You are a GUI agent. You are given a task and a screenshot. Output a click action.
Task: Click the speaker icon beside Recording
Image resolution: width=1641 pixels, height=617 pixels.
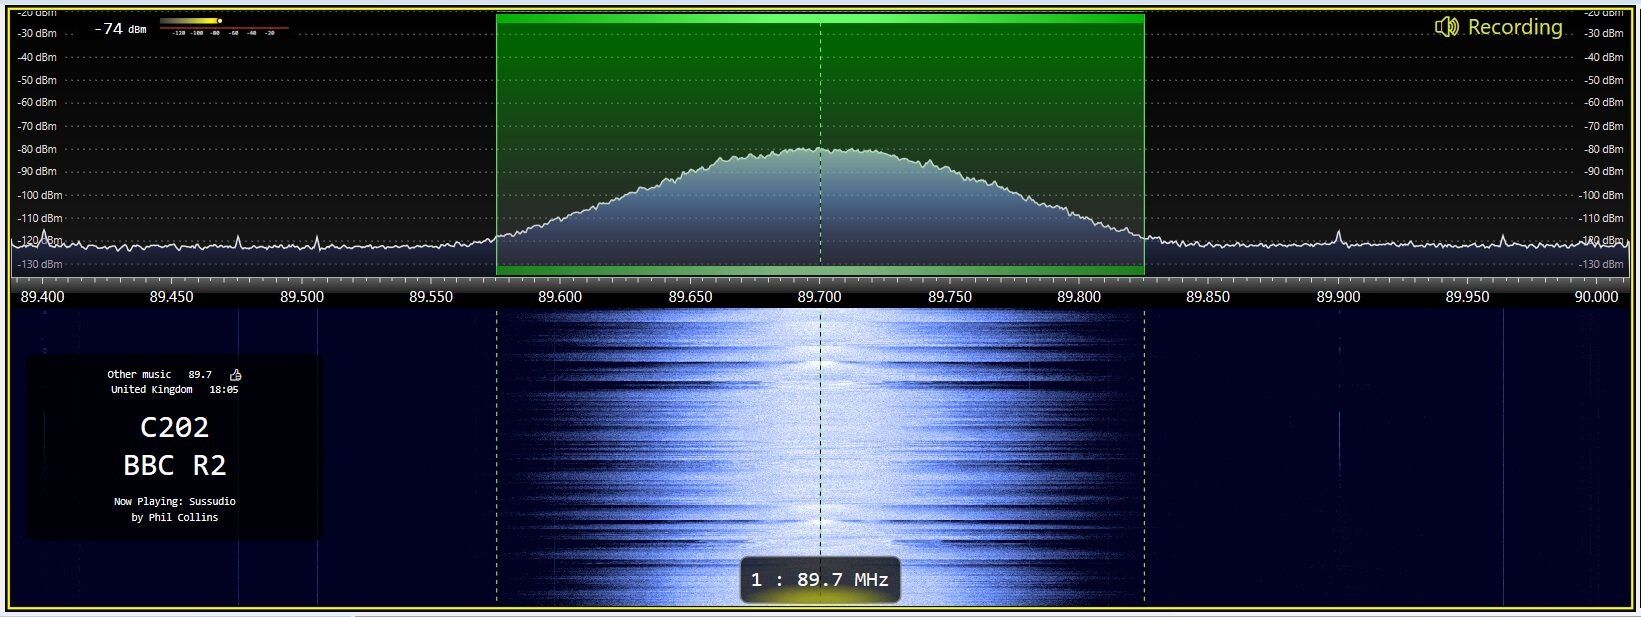coord(1446,27)
